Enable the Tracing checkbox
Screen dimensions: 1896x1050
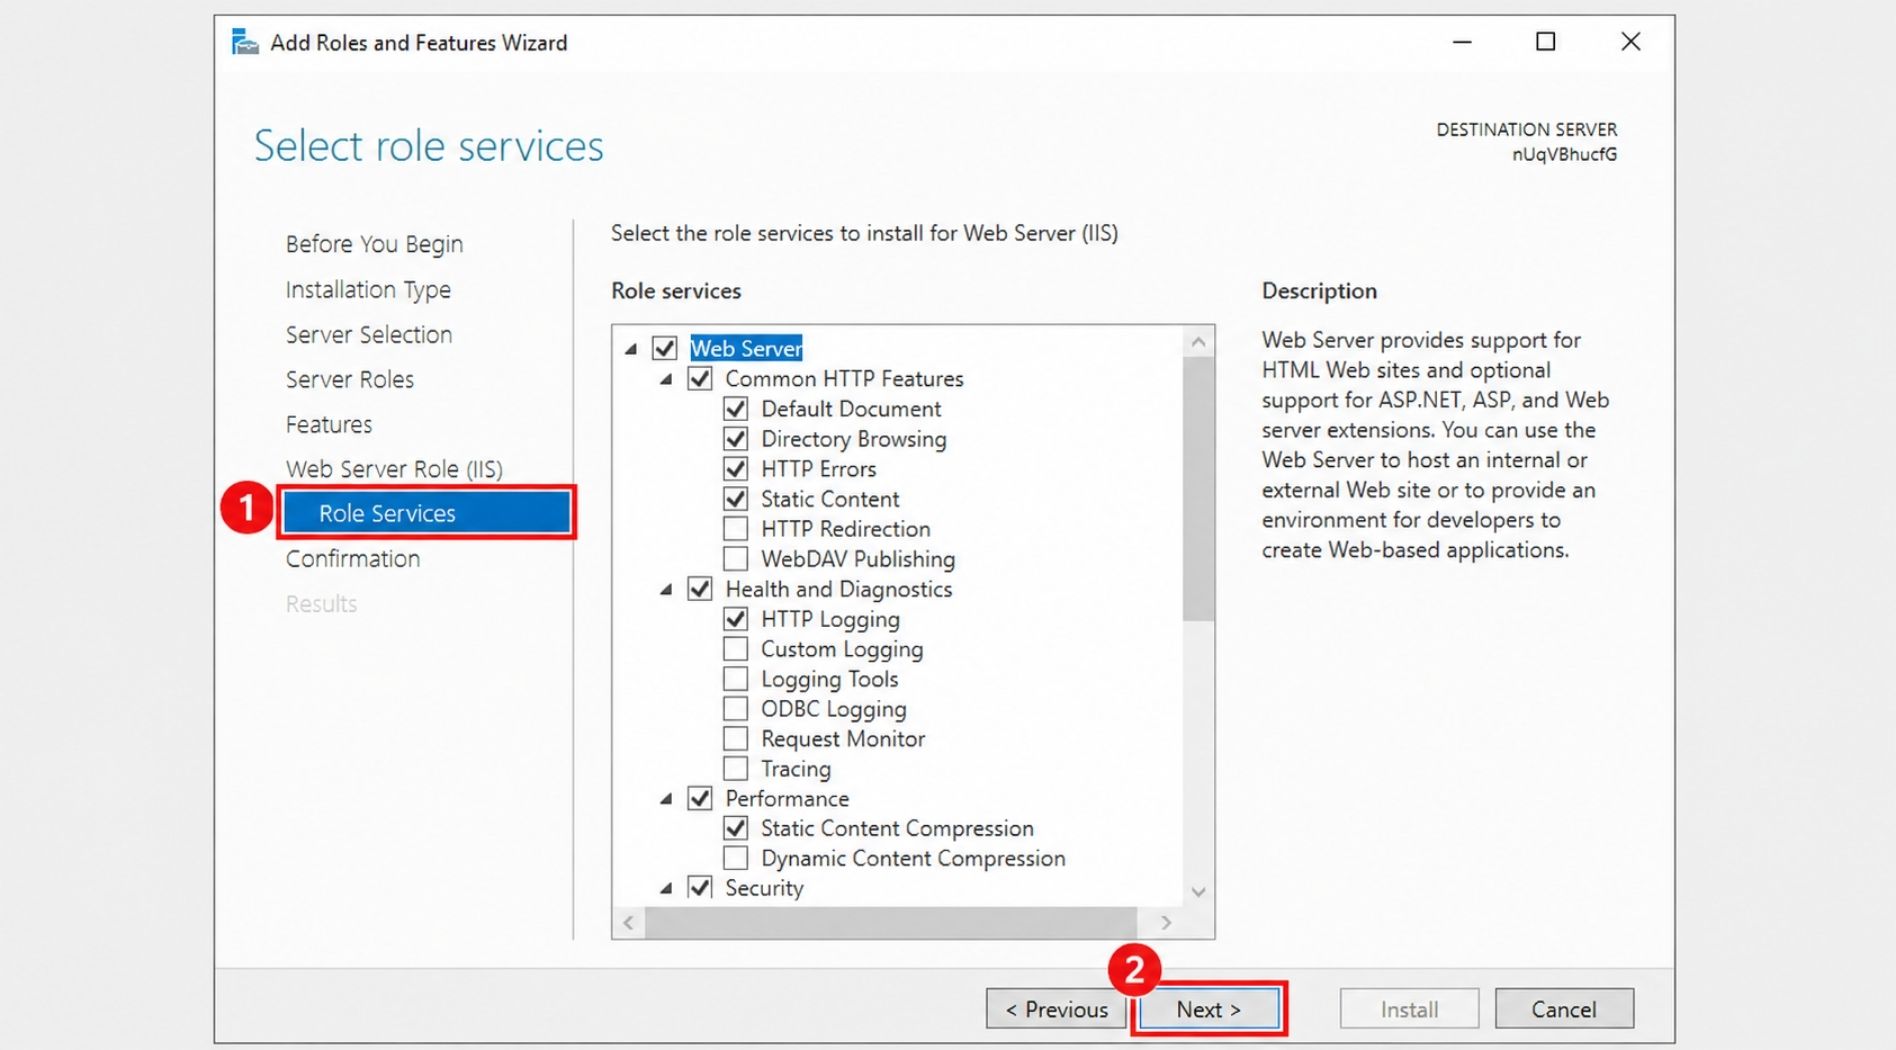tap(735, 769)
